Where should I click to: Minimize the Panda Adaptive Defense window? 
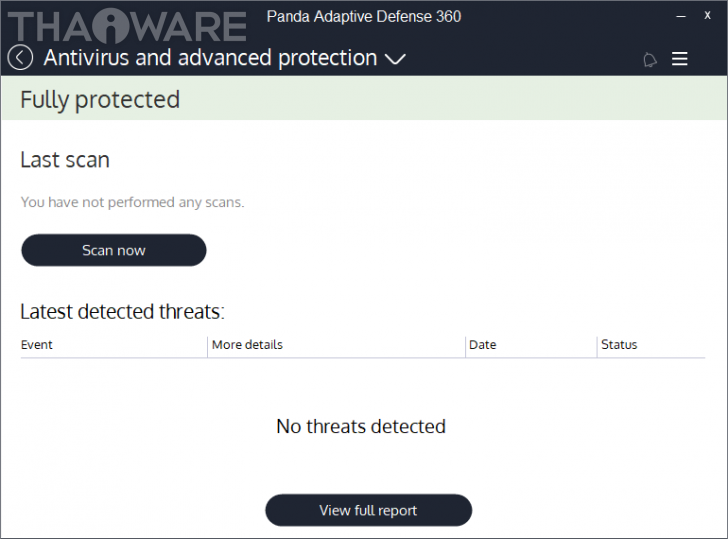(x=681, y=16)
